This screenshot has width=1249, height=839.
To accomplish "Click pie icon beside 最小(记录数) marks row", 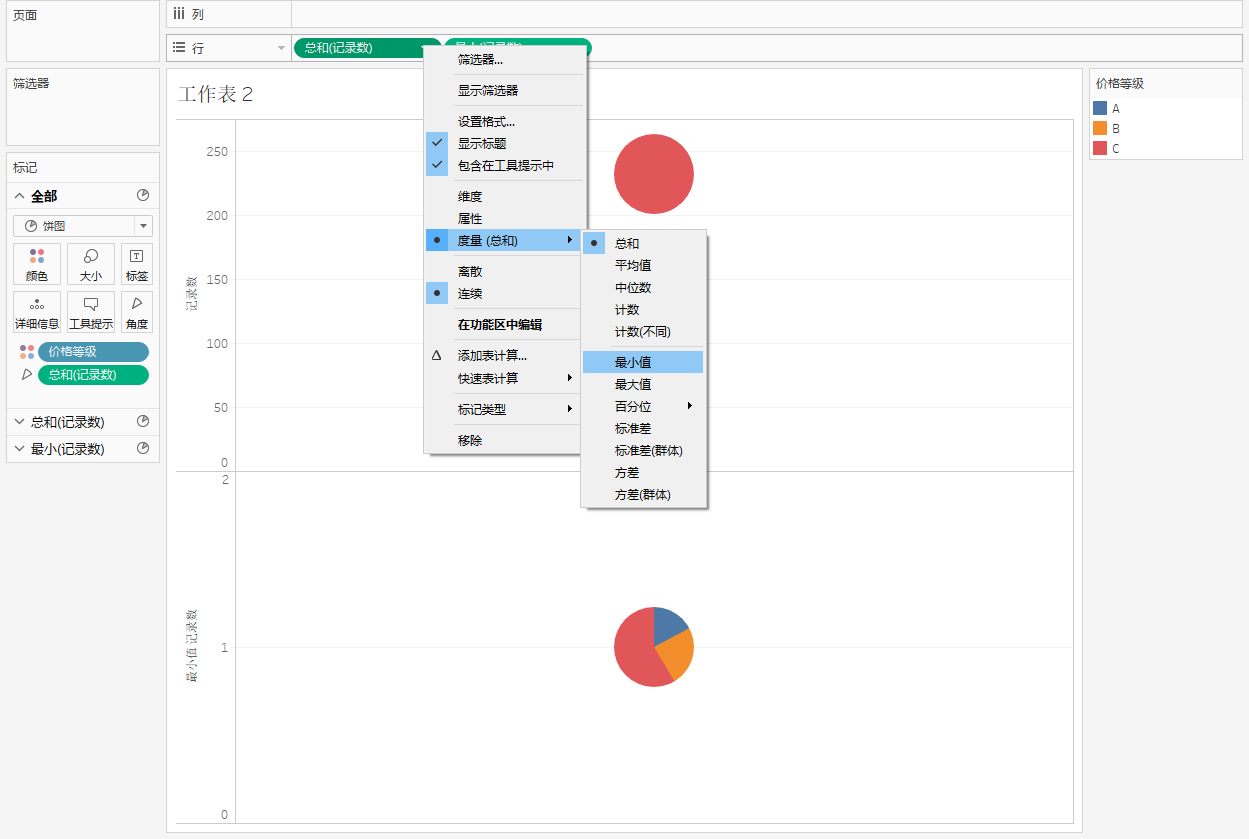I will 143,449.
